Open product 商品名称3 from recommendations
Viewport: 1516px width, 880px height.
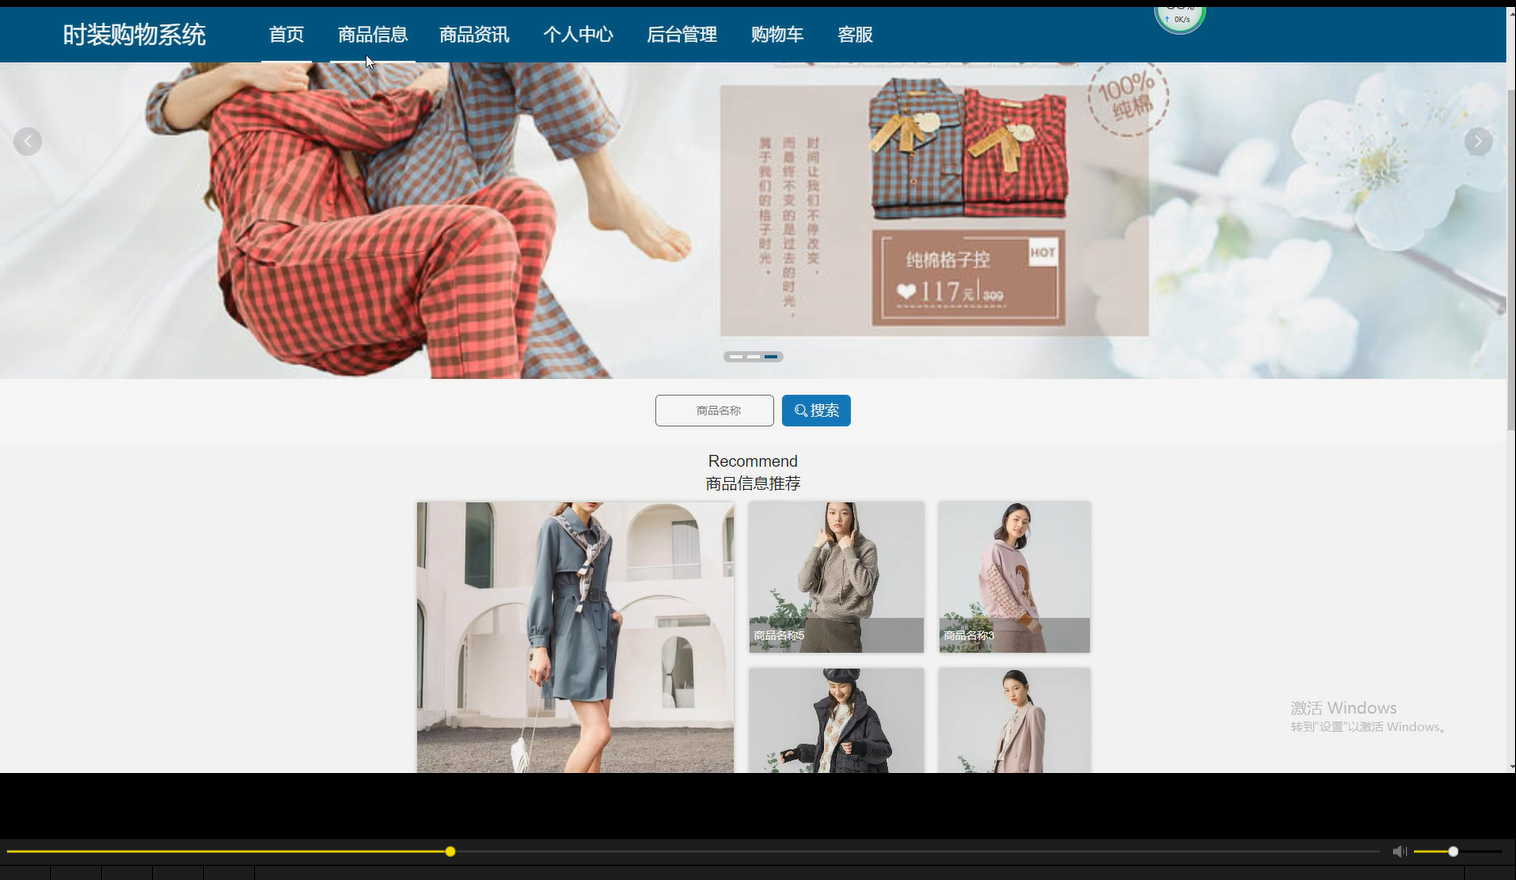tap(1014, 577)
